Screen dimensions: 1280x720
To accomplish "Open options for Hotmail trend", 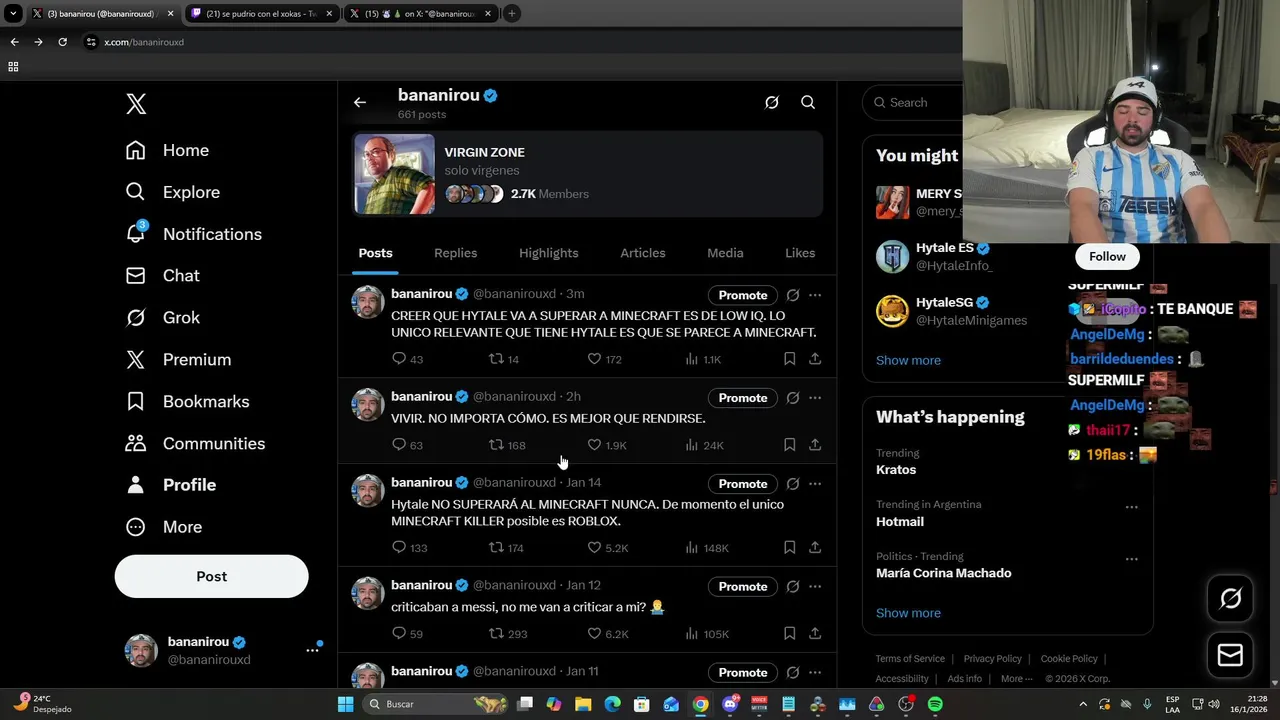I will tap(1131, 507).
